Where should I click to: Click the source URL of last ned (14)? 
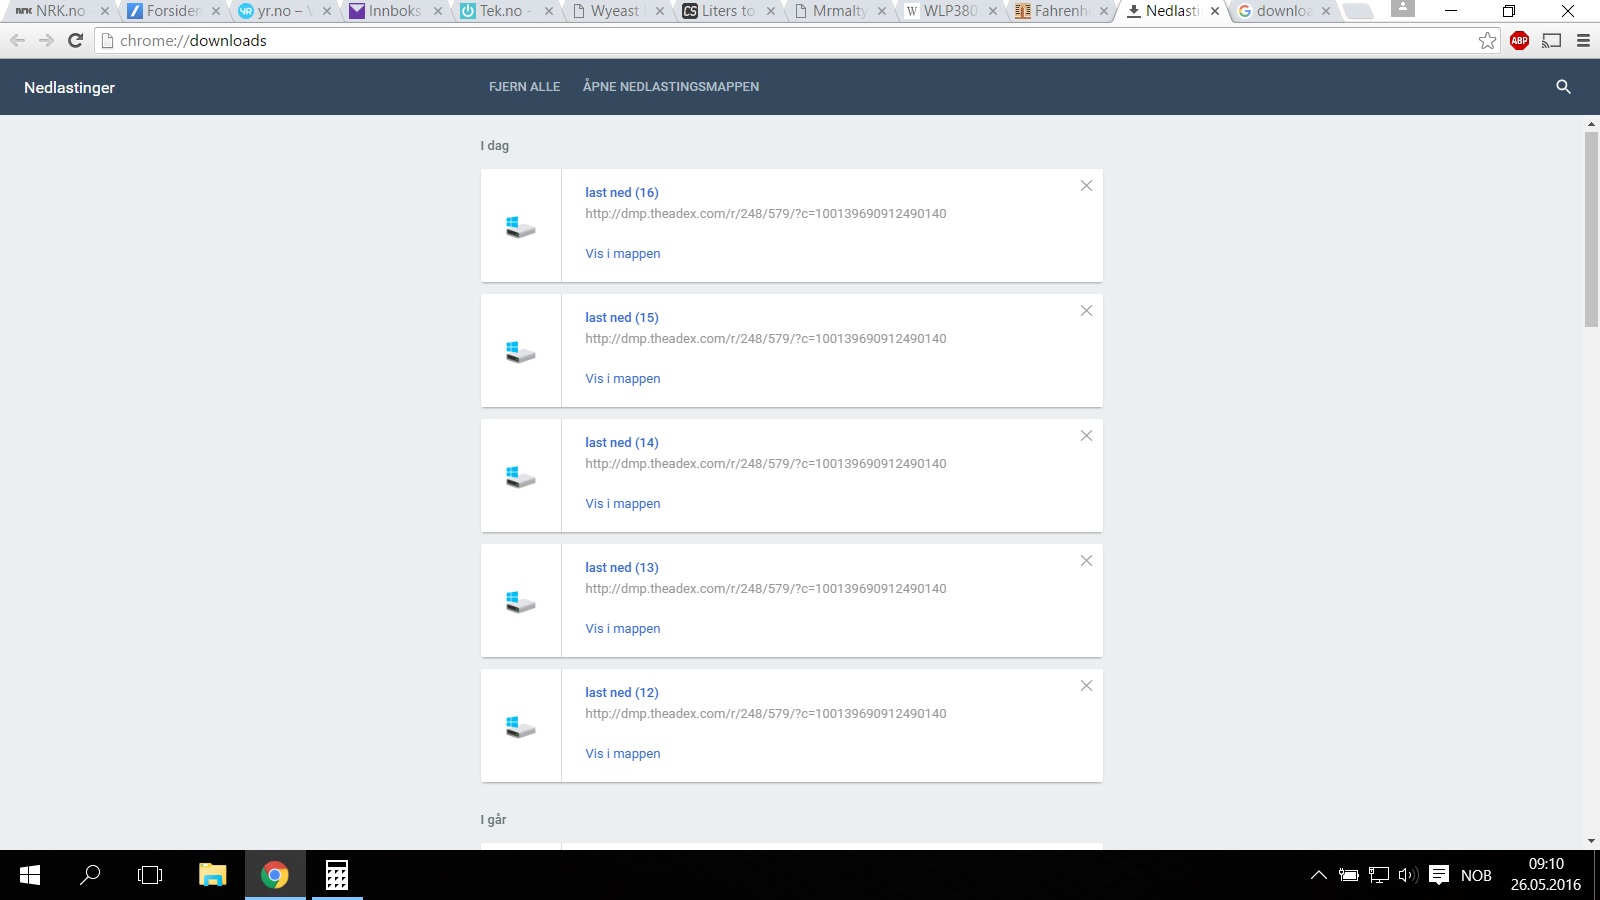(x=766, y=464)
